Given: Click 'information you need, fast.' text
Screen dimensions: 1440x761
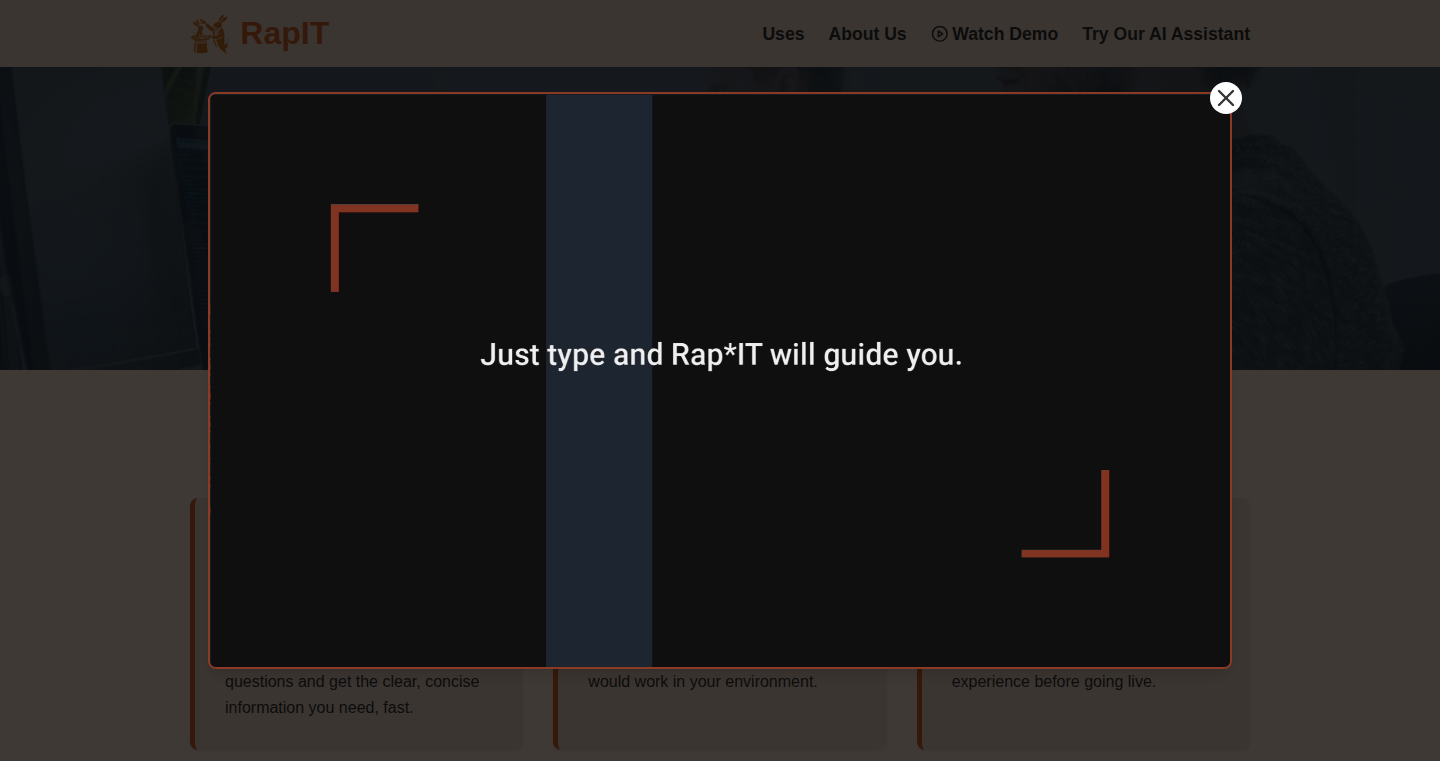Looking at the screenshot, I should click(x=319, y=707).
